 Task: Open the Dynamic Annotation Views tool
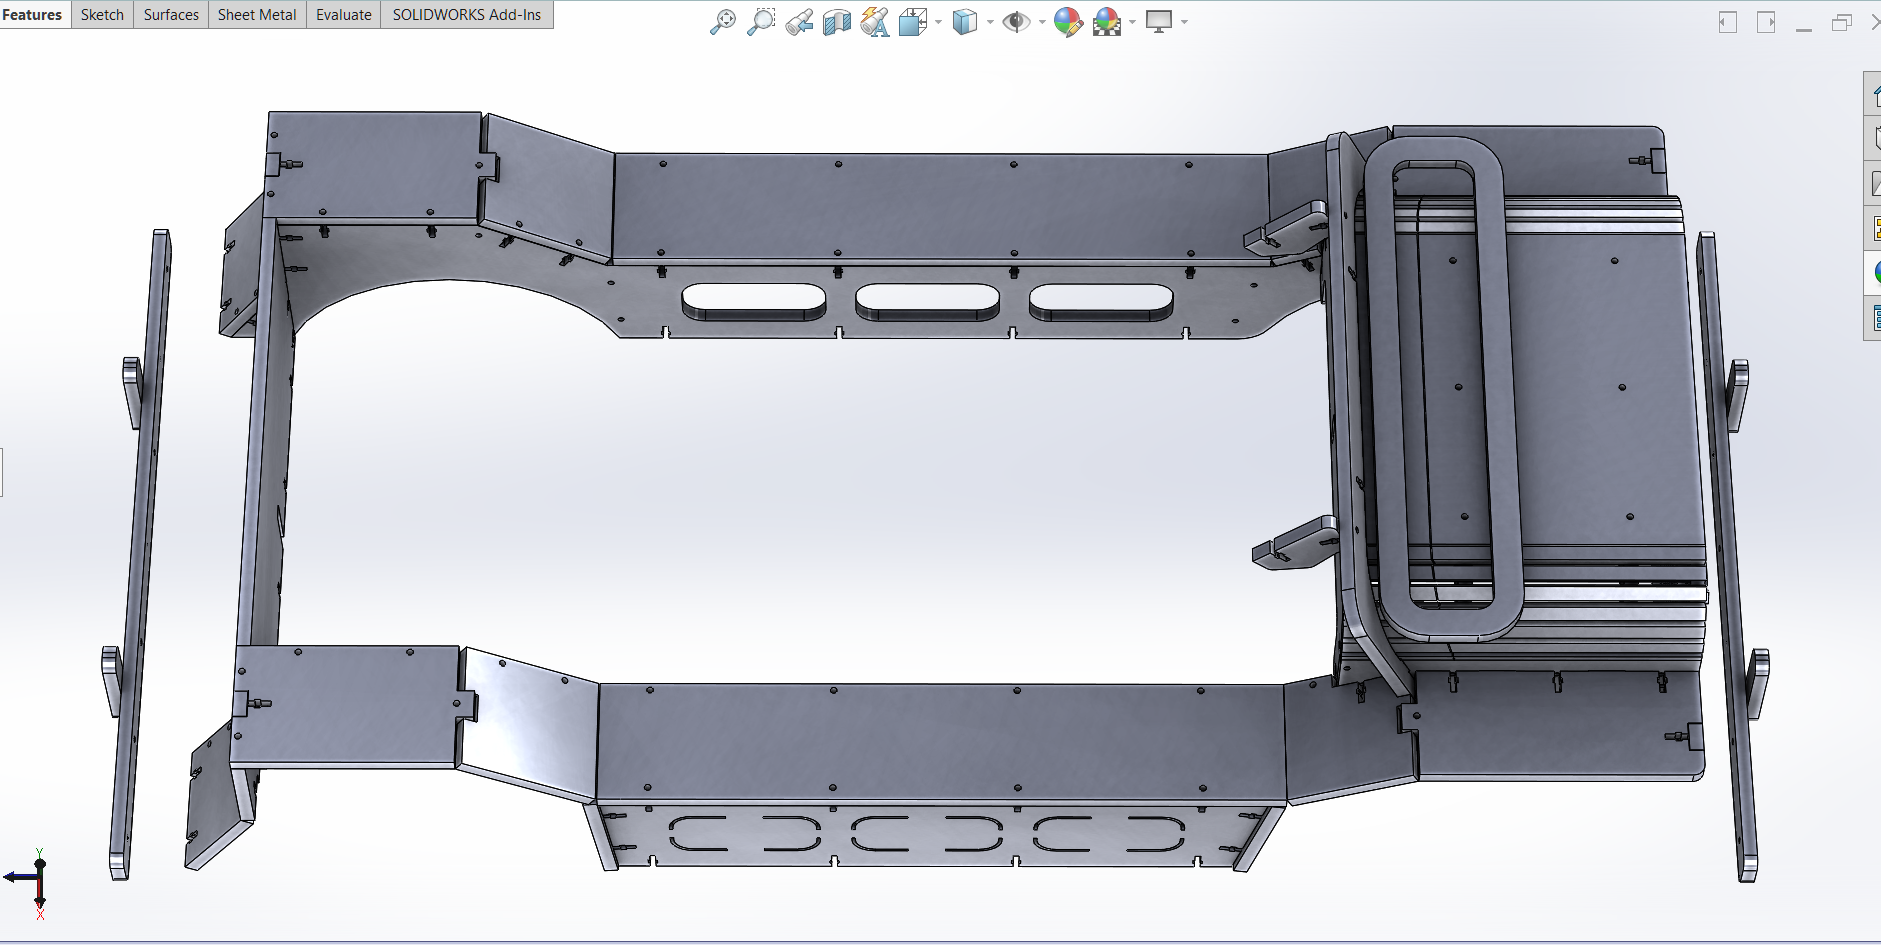[x=874, y=22]
